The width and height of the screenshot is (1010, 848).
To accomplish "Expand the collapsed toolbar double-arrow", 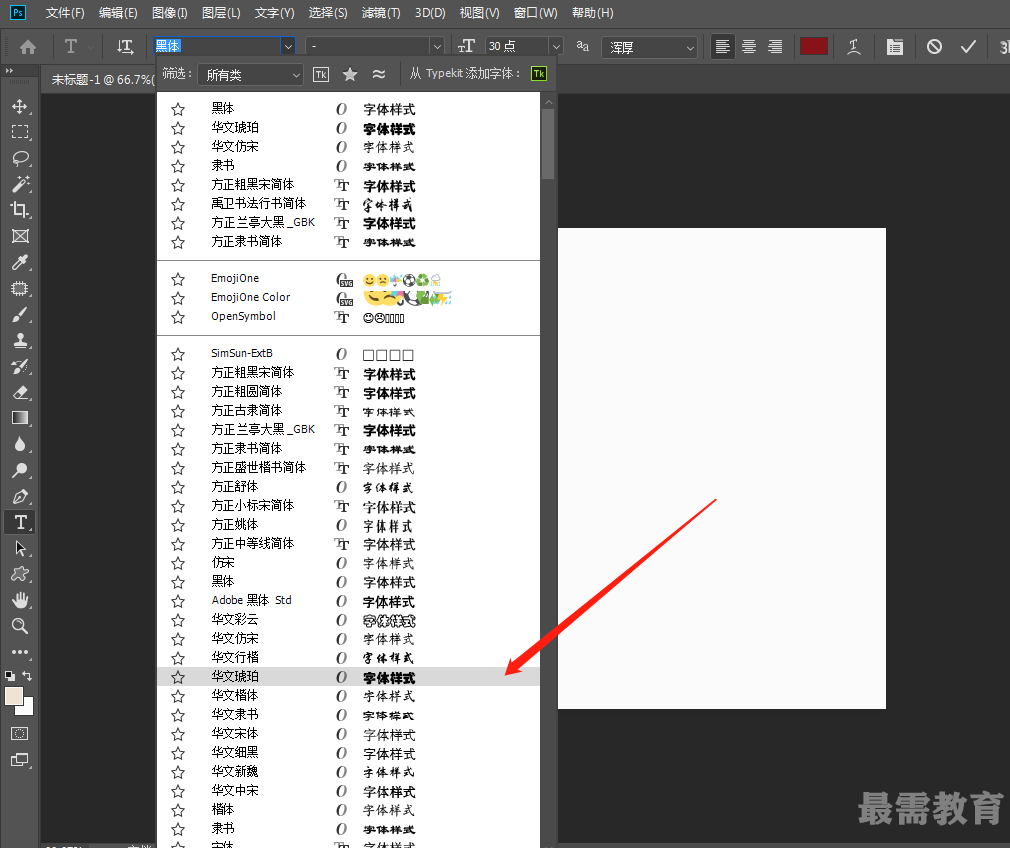I will coord(9,70).
